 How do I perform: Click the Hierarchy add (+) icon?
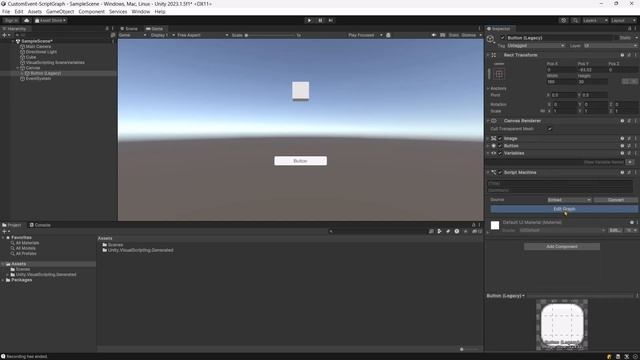(4, 35)
